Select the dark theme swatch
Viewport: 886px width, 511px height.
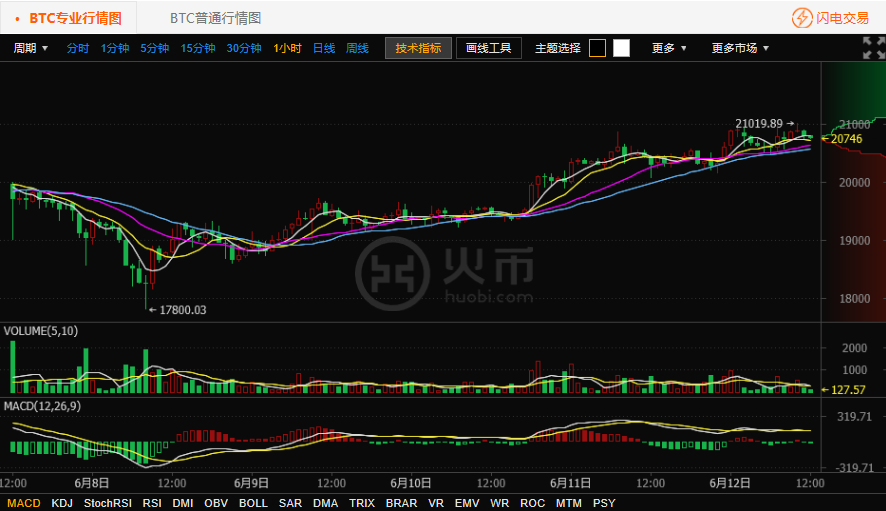(x=597, y=48)
